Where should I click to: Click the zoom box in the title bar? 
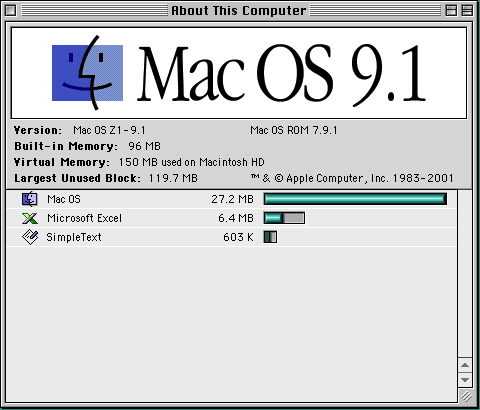coord(451,11)
